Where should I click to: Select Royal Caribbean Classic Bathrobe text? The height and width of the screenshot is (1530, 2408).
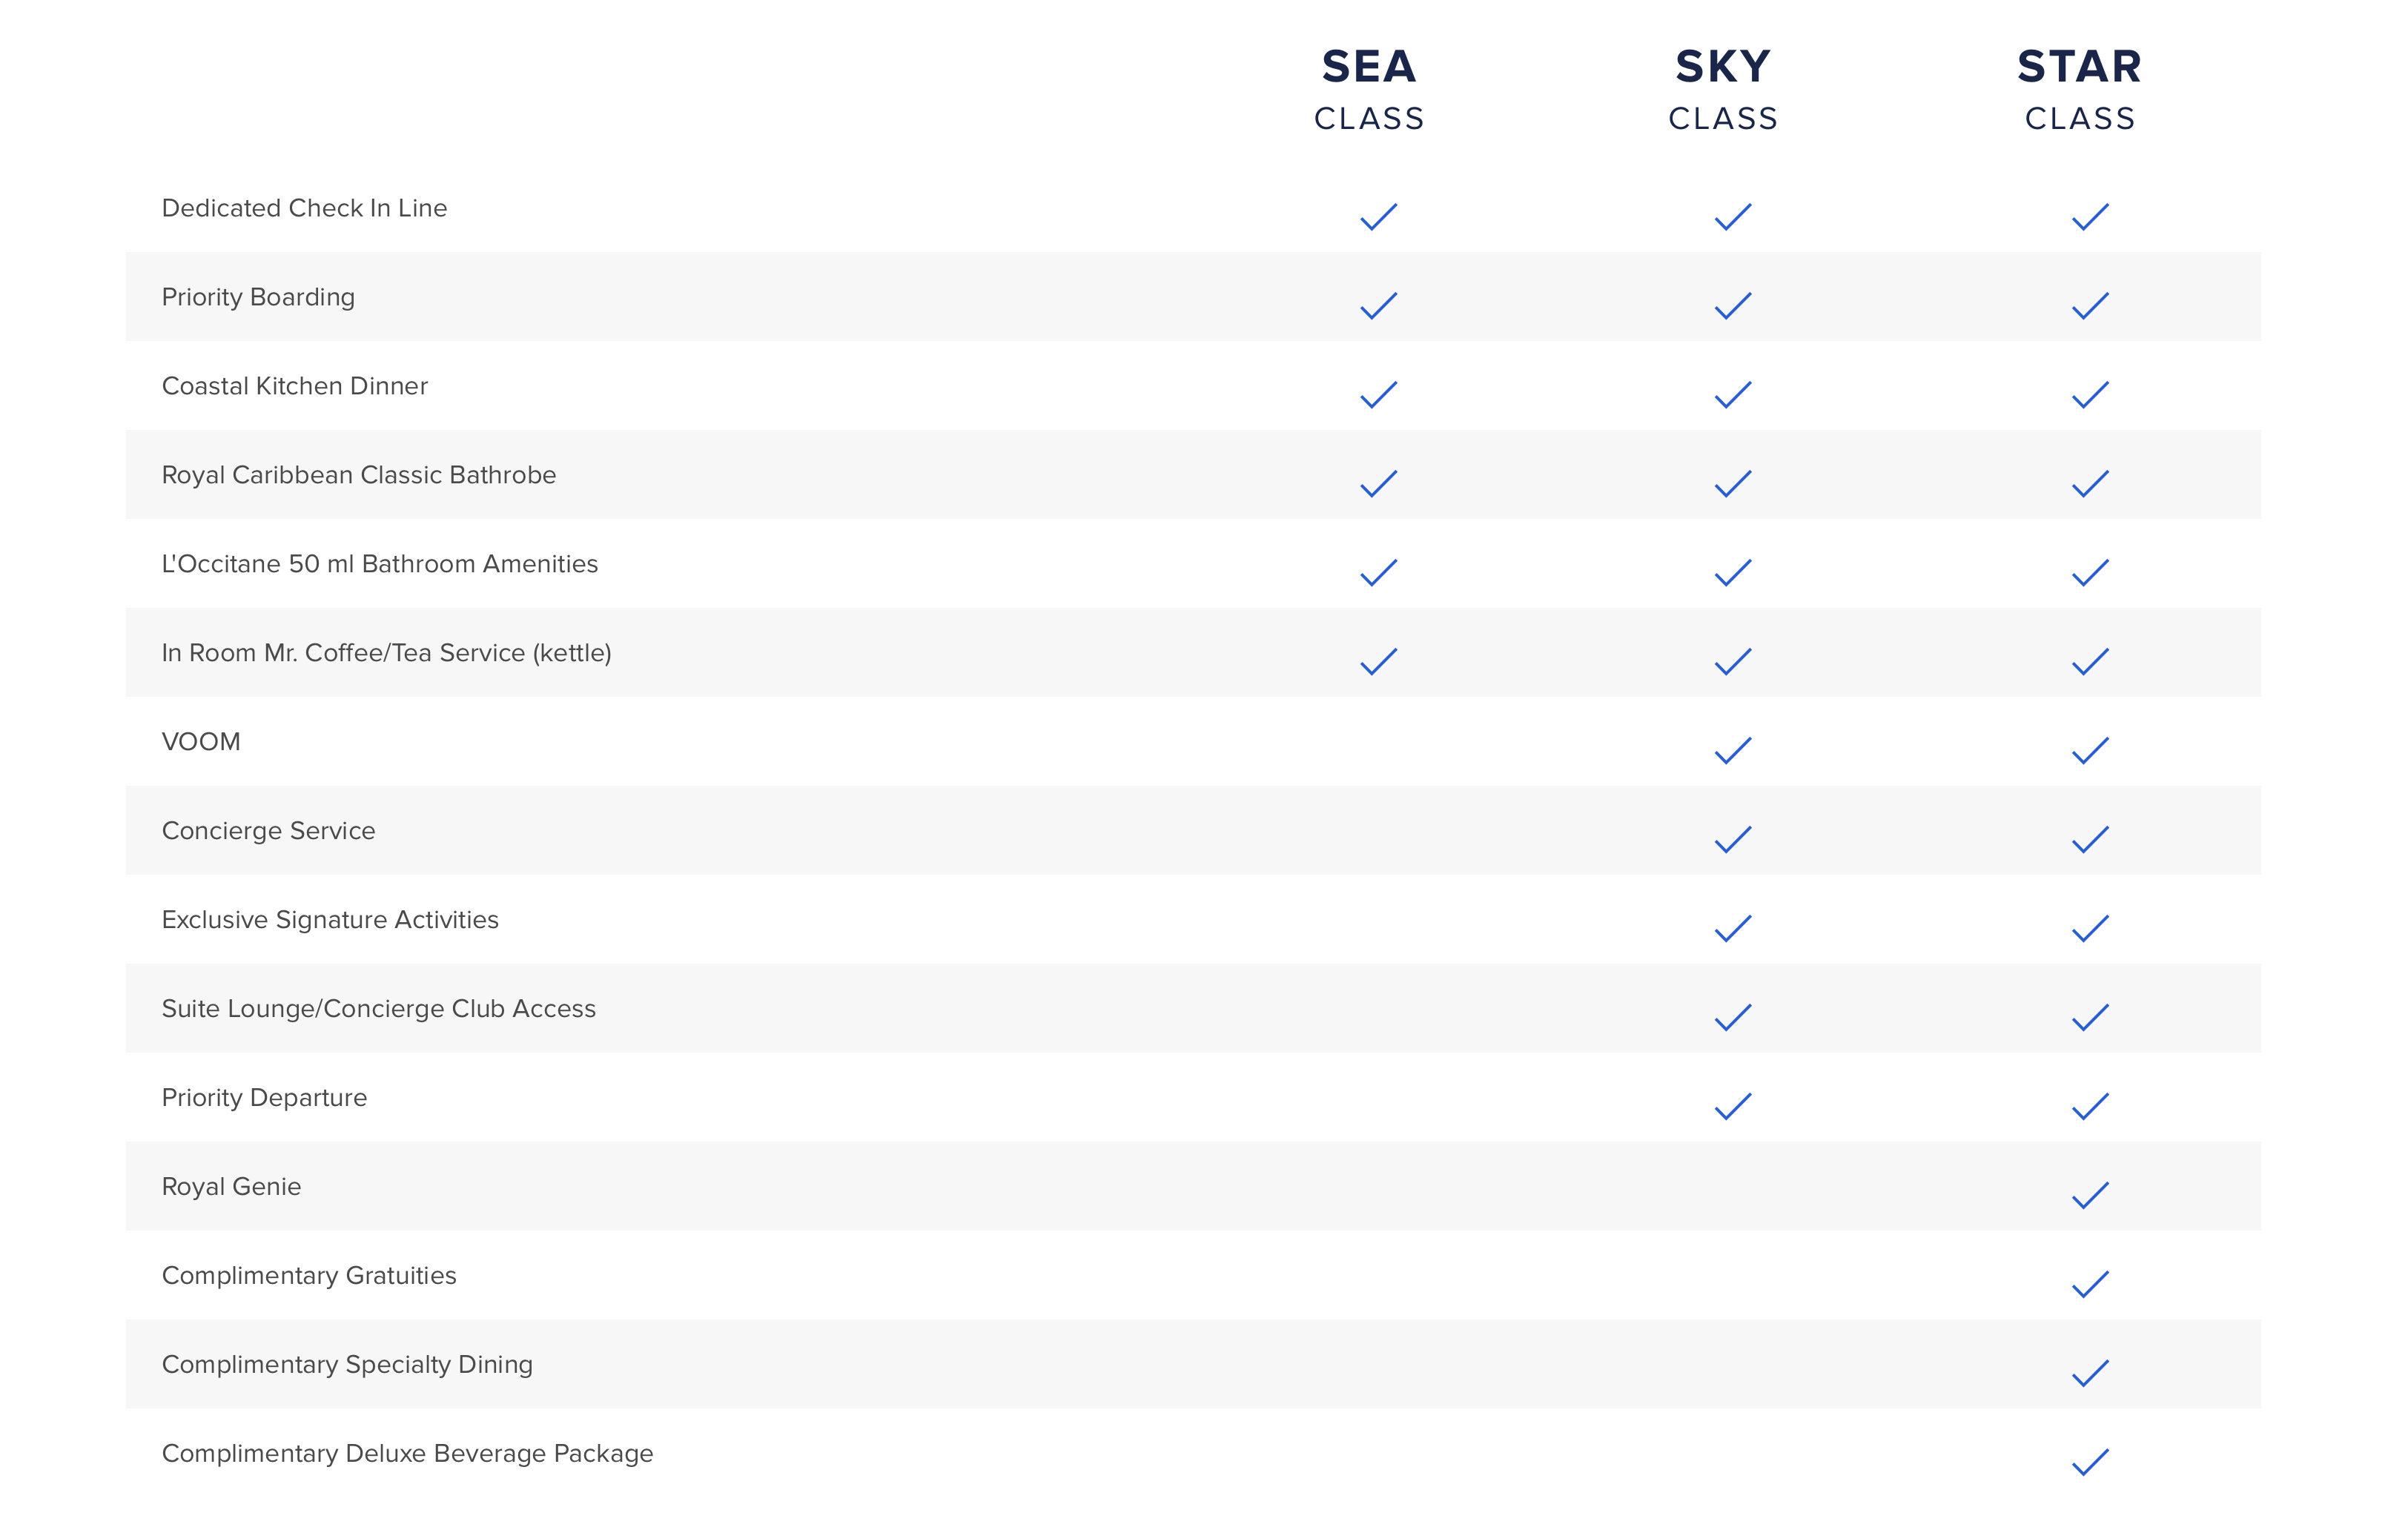tap(358, 476)
